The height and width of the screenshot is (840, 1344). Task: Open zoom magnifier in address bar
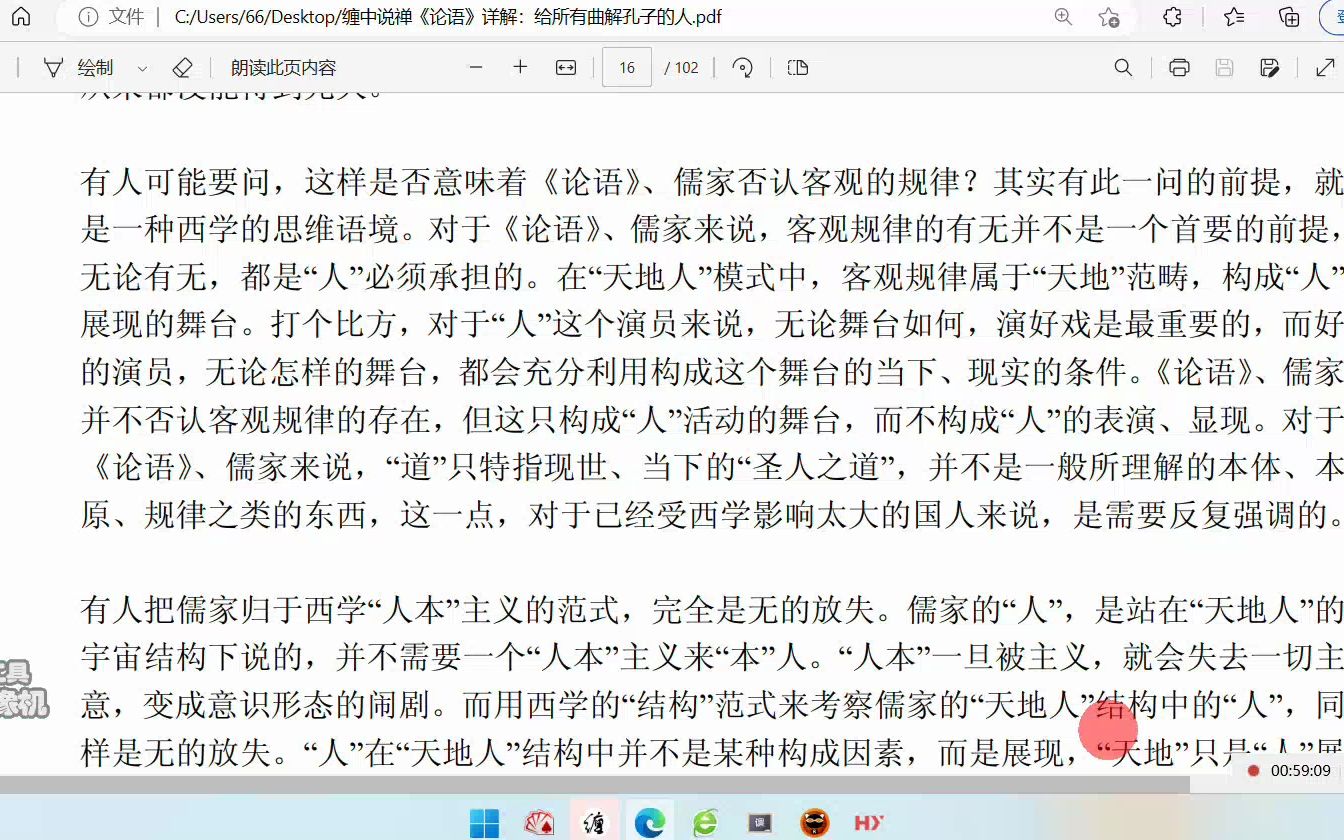pyautogui.click(x=1063, y=17)
